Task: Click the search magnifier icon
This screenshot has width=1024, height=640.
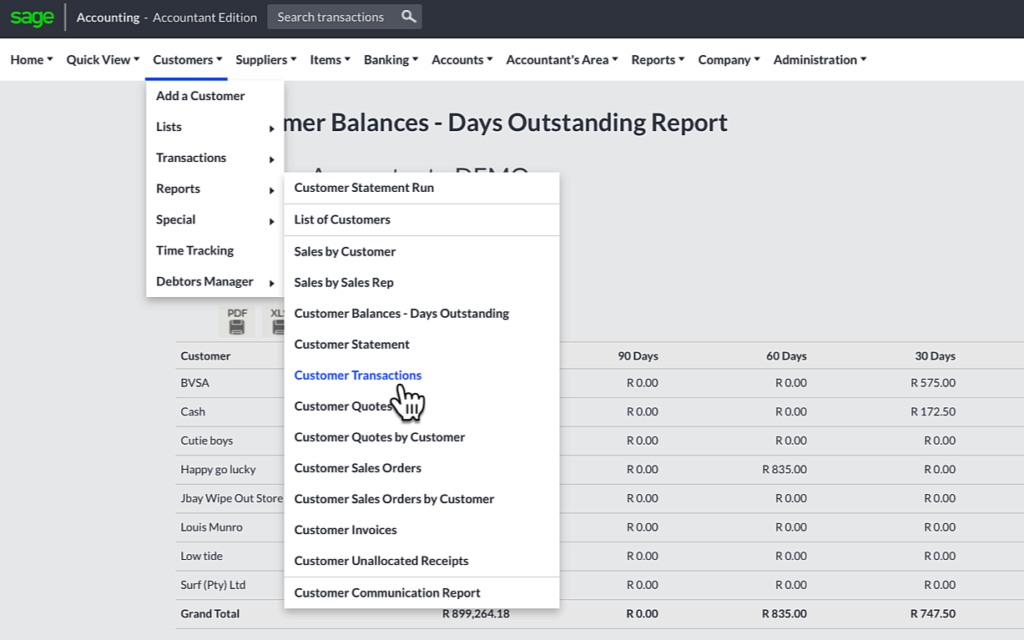Action: coord(407,16)
